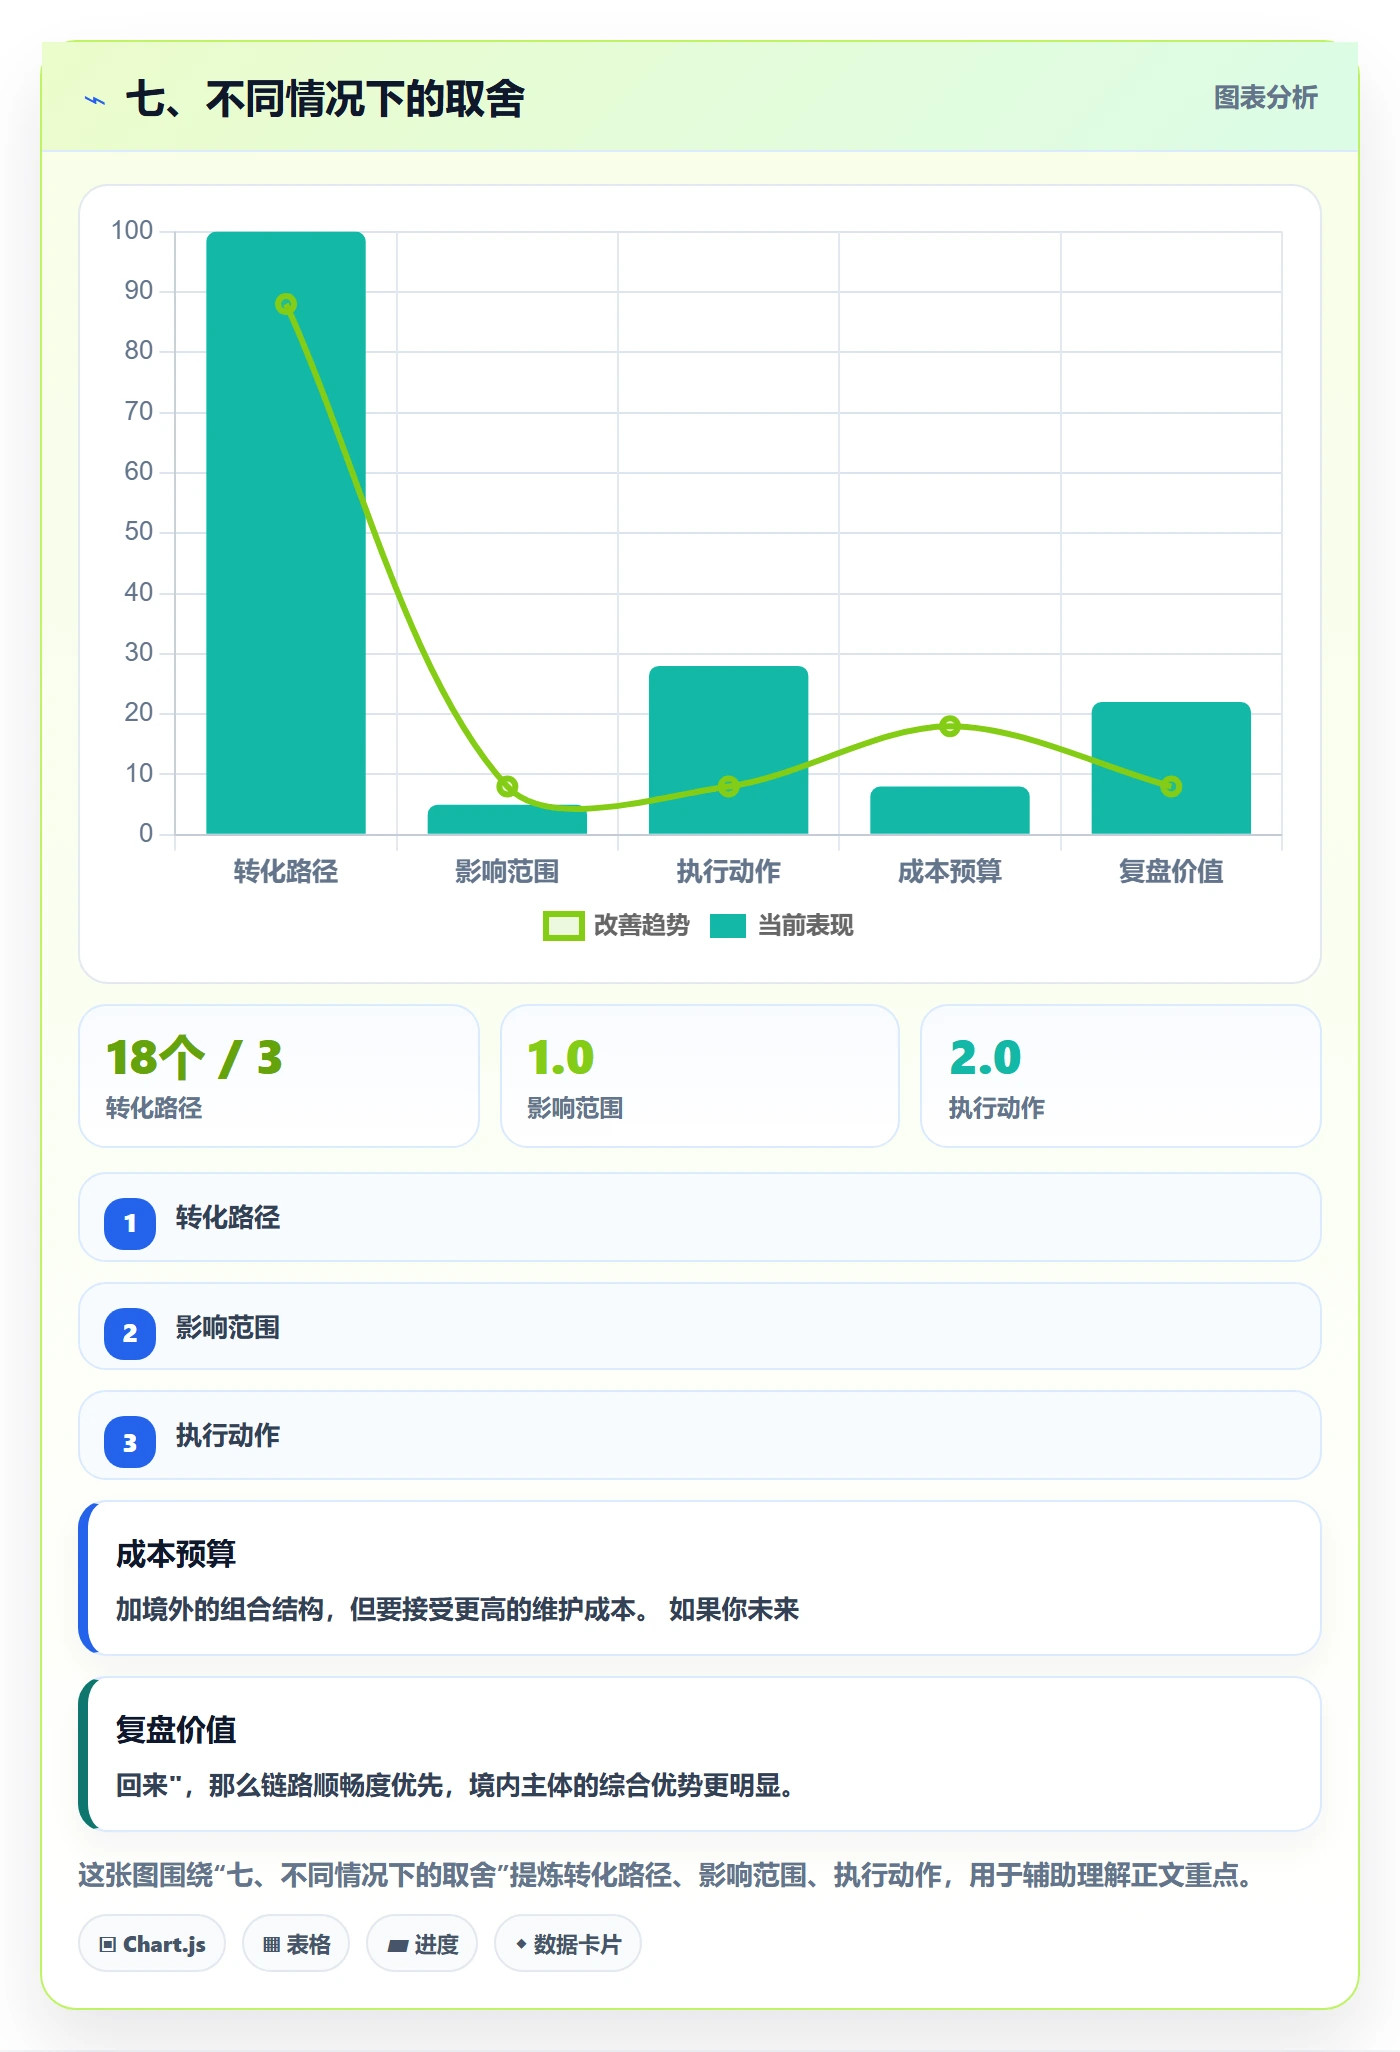Click the trend line point above 成本预算
1400x2052 pixels.
click(x=950, y=726)
